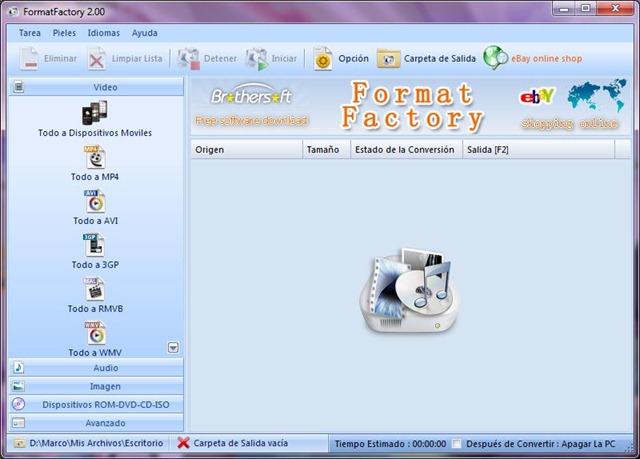640x459 pixels.
Task: Click the Eliminar toolbar icon
Action: tap(29, 58)
